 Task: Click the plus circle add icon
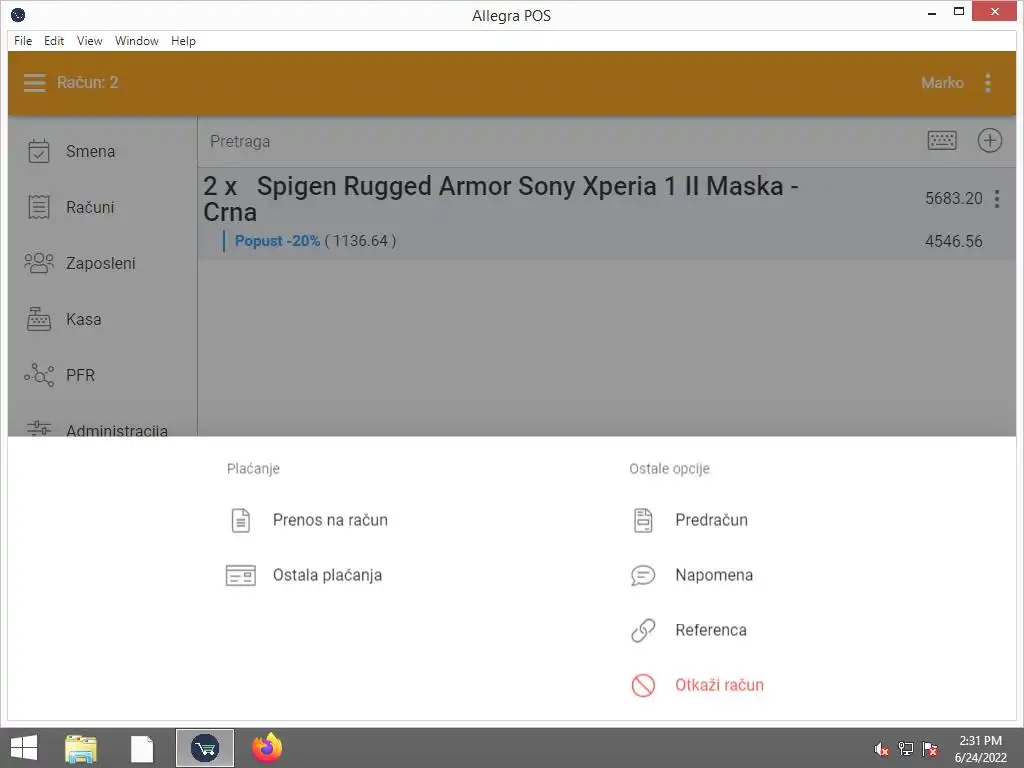click(x=989, y=140)
